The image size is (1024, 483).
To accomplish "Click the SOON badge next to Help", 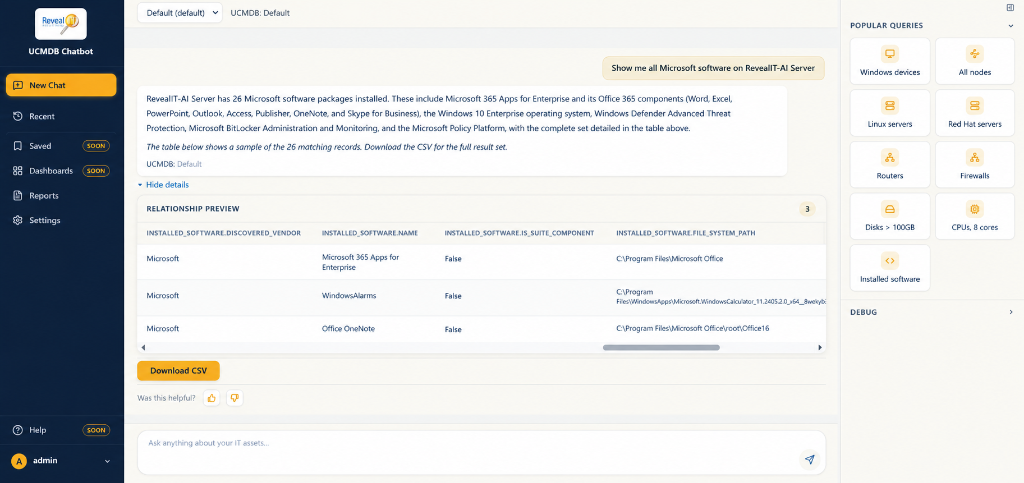I will [96, 430].
